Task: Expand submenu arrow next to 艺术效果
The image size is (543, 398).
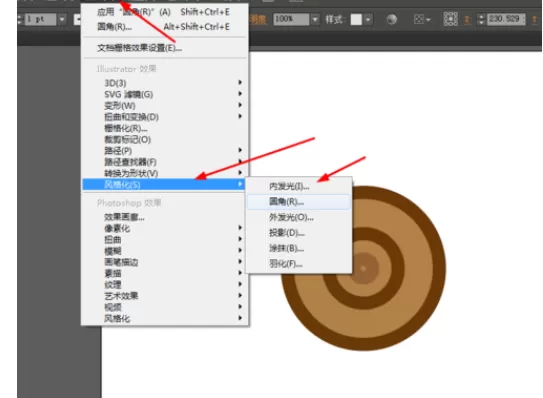Action: pyautogui.click(x=240, y=295)
